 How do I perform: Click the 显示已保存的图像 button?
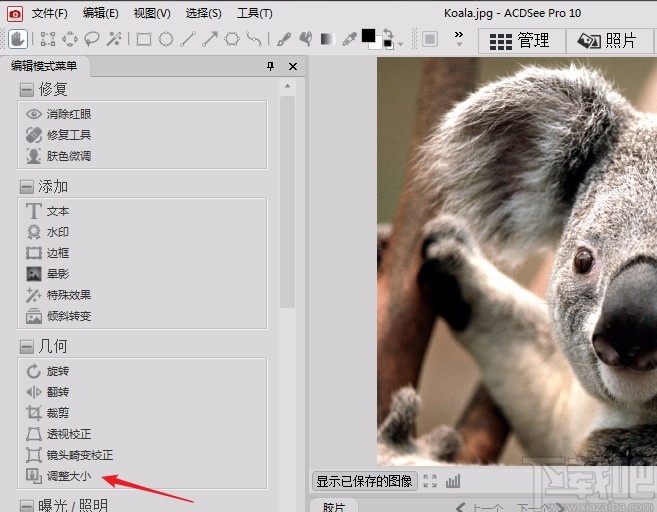(x=364, y=481)
